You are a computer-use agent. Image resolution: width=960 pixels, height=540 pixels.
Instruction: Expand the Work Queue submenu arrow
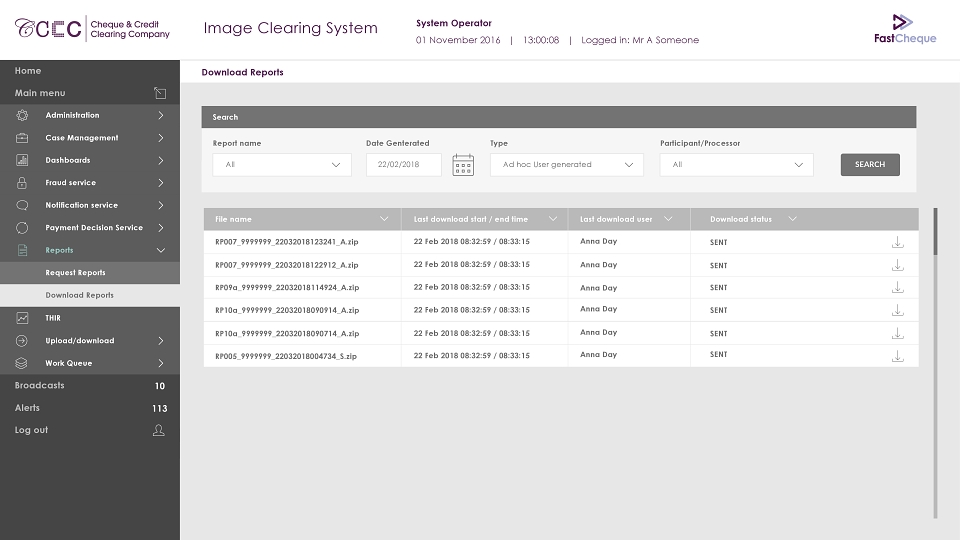pyautogui.click(x=160, y=363)
